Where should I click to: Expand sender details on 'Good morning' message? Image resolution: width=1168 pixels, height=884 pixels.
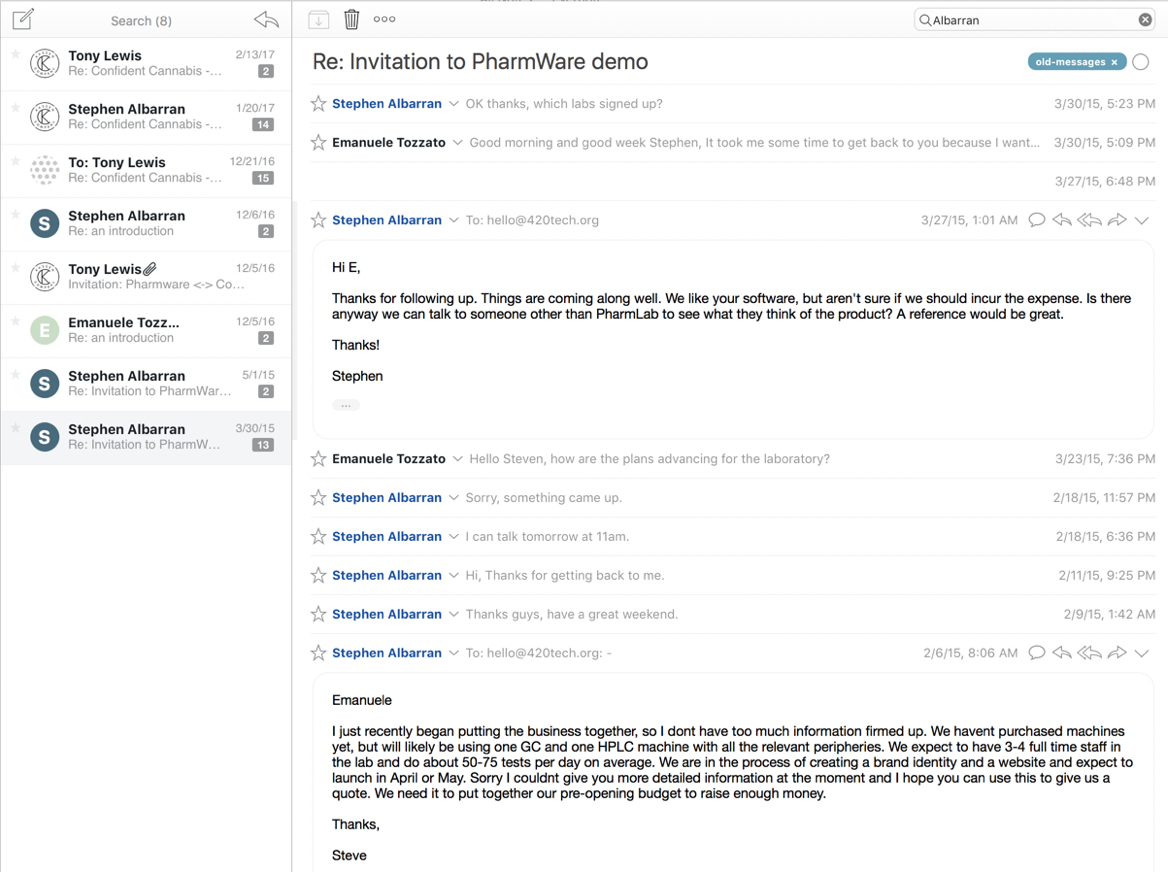(457, 142)
